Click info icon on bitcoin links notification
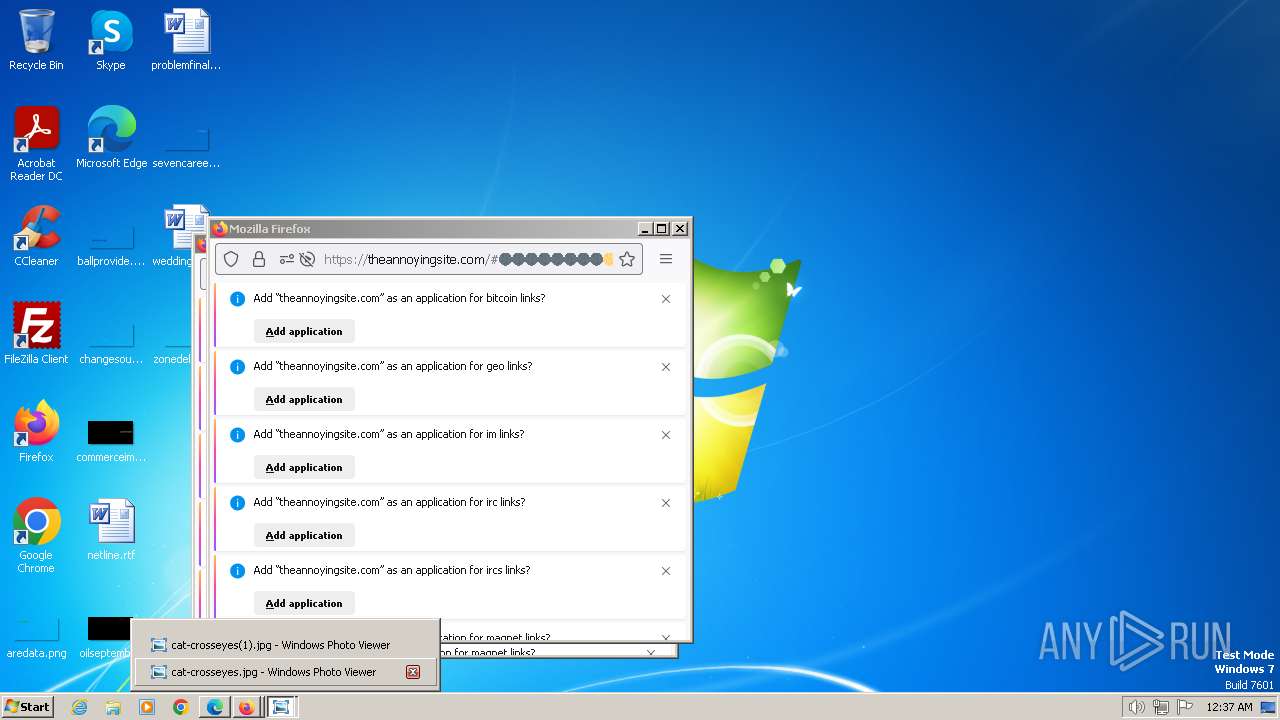This screenshot has width=1280, height=720. coord(237,299)
